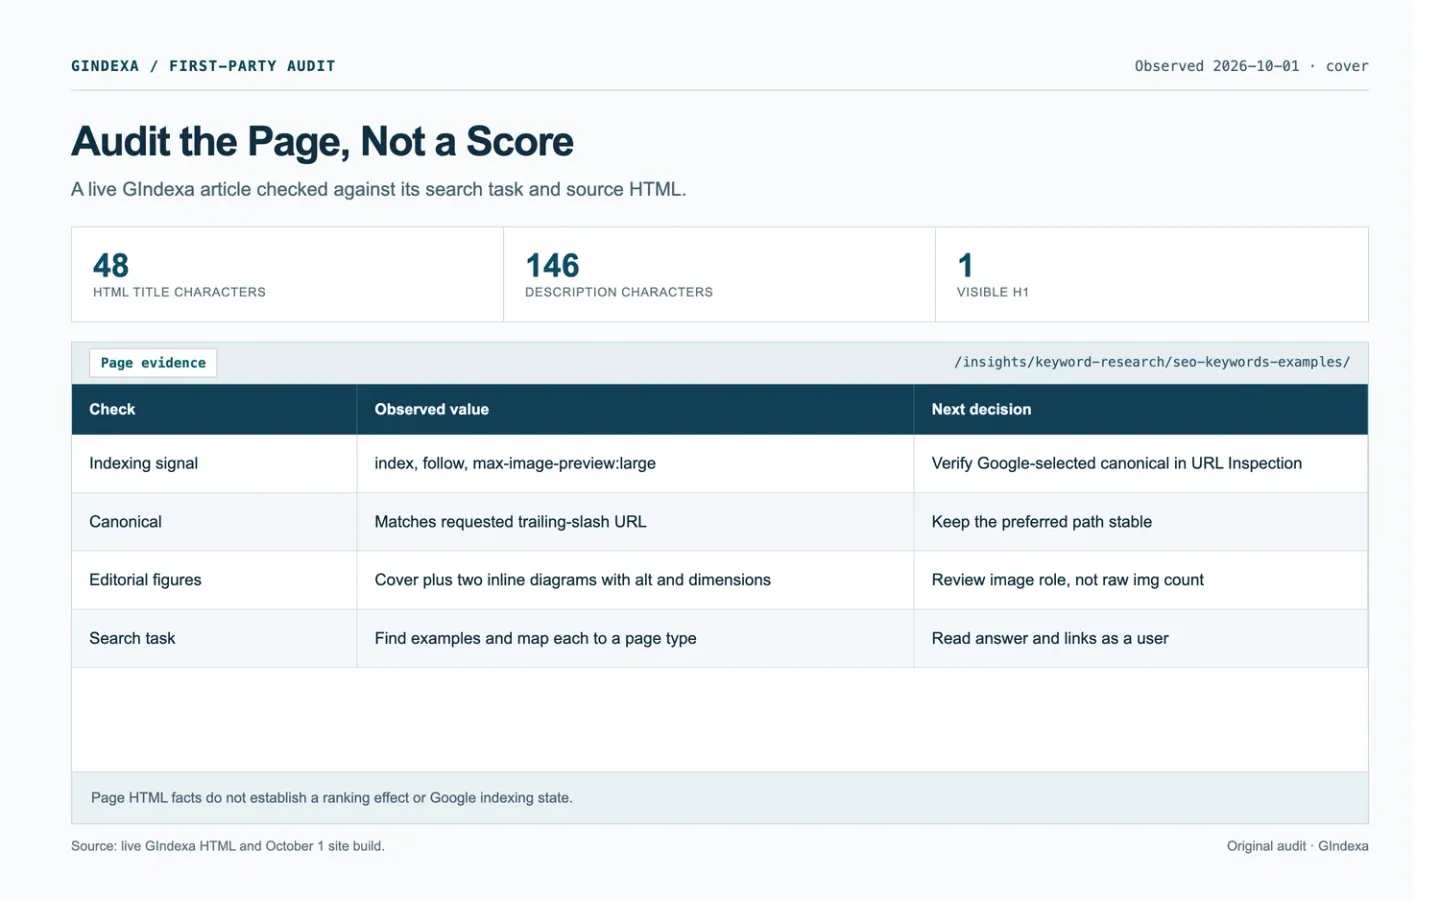This screenshot has width=1440, height=900.
Task: Click the footnote about Page HTML facts
Action: [x=332, y=798]
